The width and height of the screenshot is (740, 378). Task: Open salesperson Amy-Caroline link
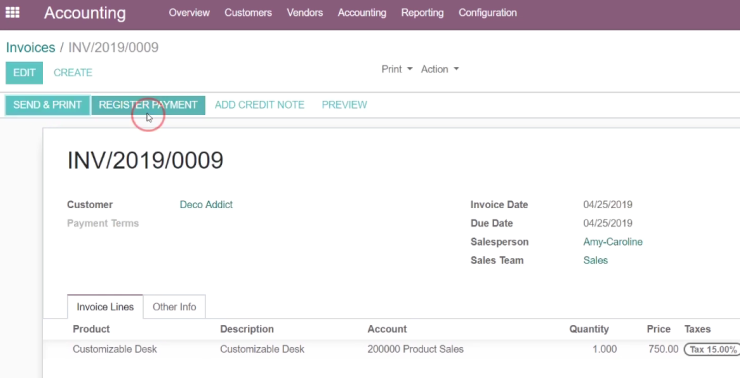coord(613,242)
